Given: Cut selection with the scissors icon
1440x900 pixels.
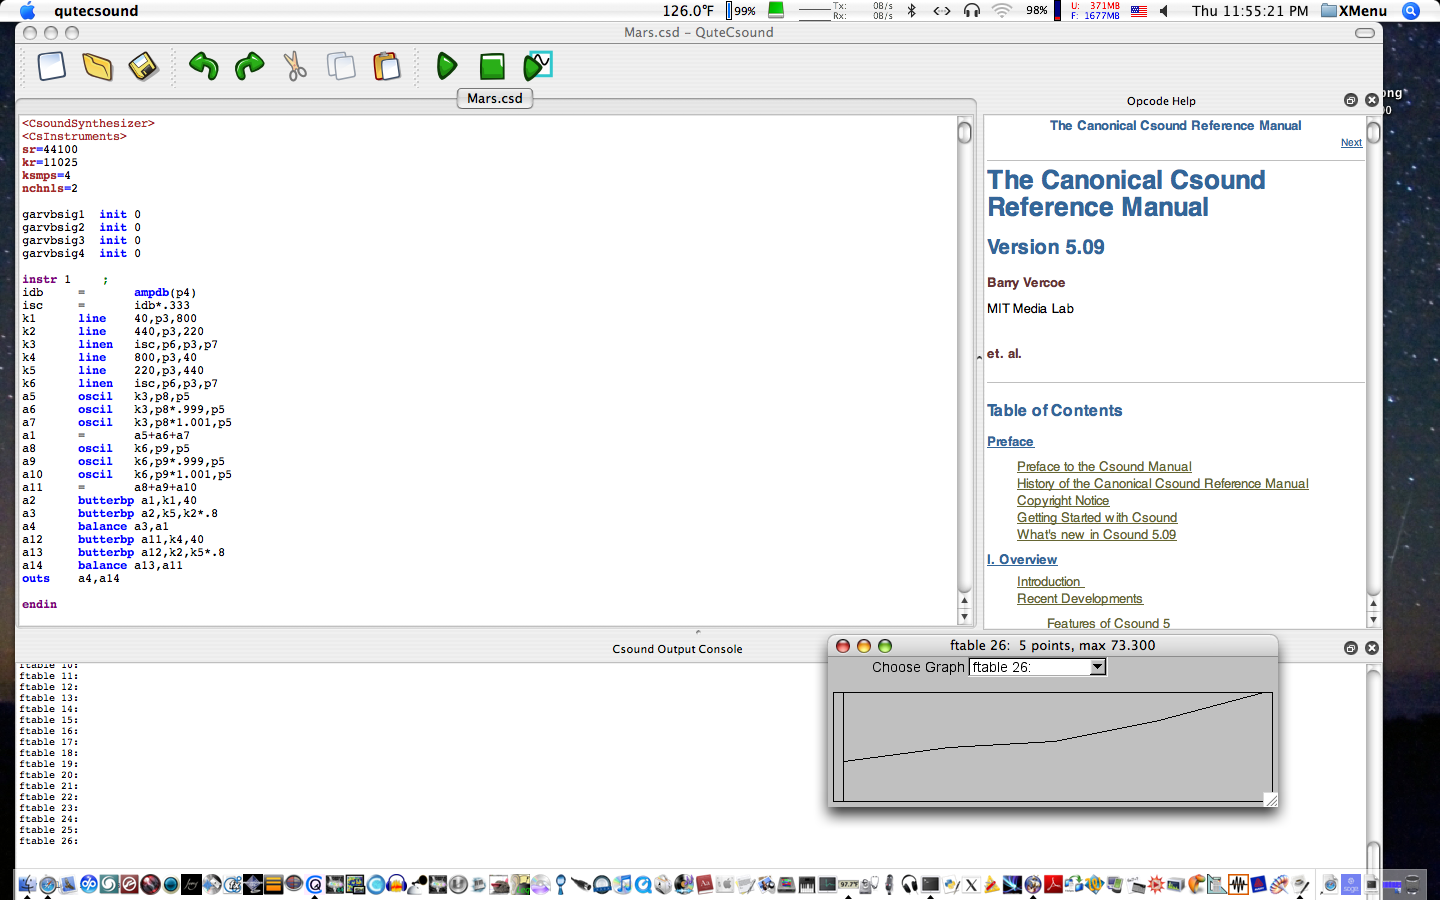Looking at the screenshot, I should pos(295,67).
